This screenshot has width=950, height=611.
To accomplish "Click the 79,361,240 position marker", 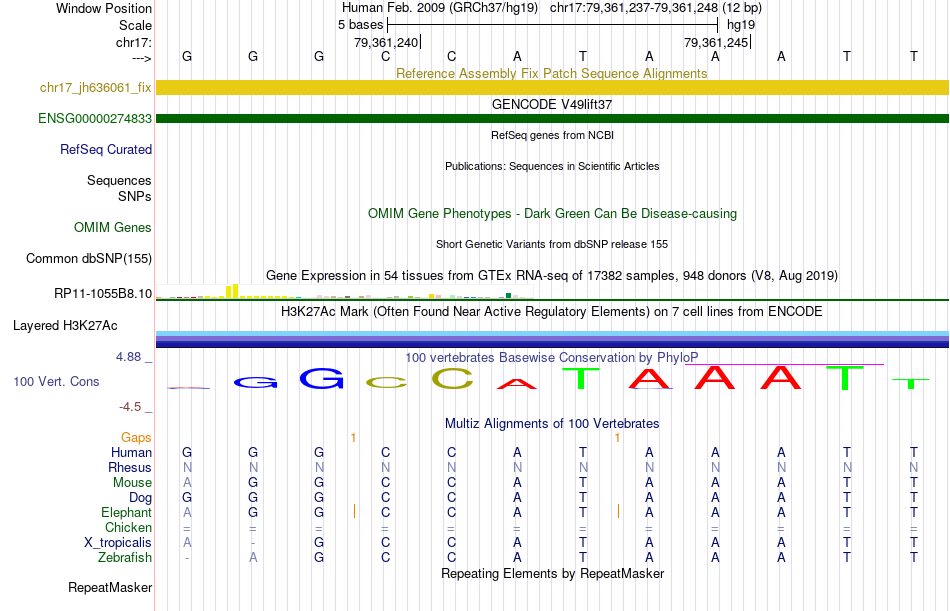I will [x=387, y=43].
